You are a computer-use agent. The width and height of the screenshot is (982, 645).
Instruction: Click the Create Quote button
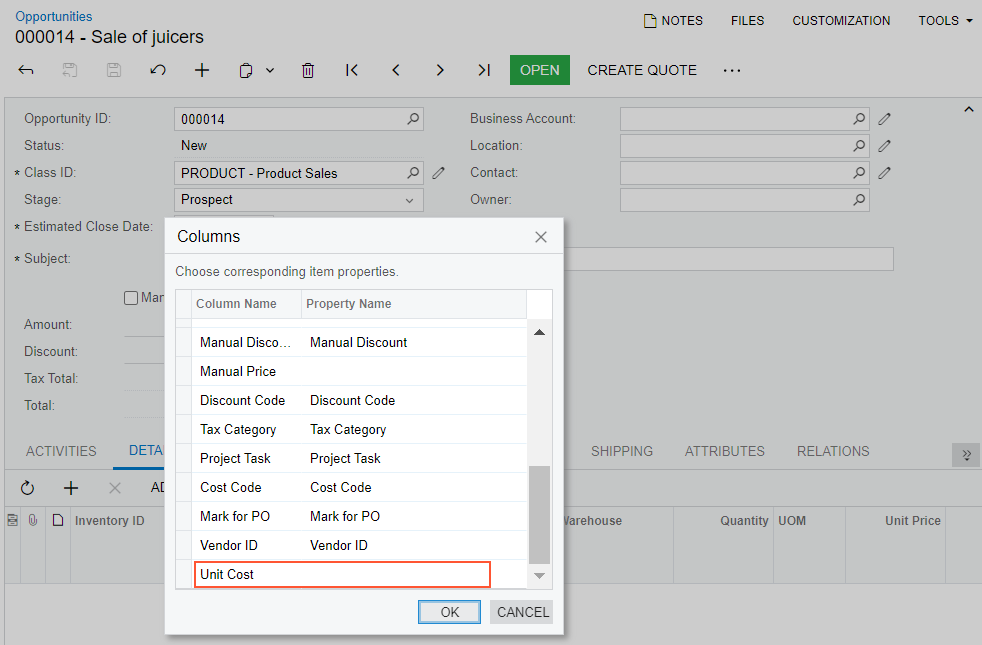[x=642, y=70]
